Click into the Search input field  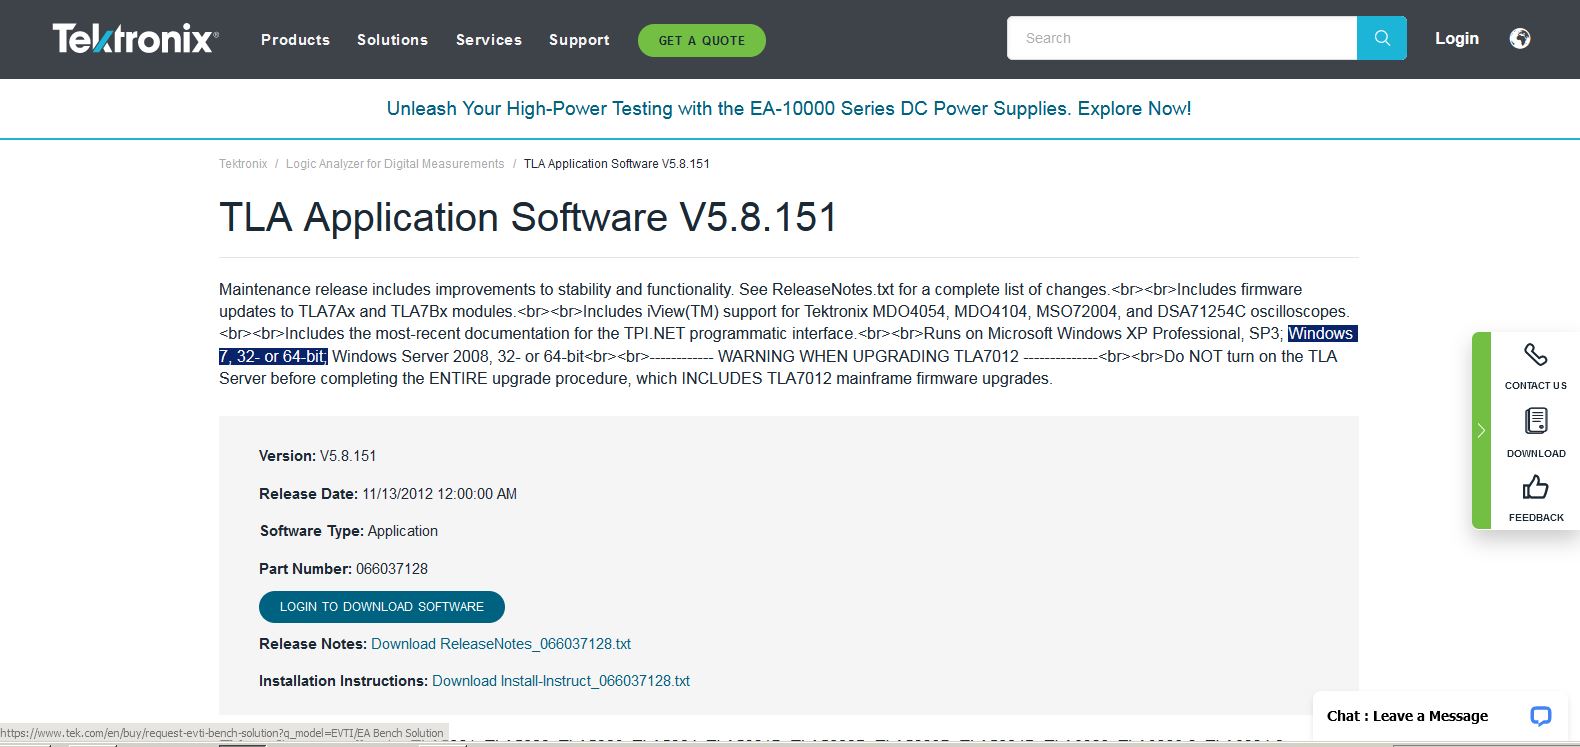(1181, 38)
